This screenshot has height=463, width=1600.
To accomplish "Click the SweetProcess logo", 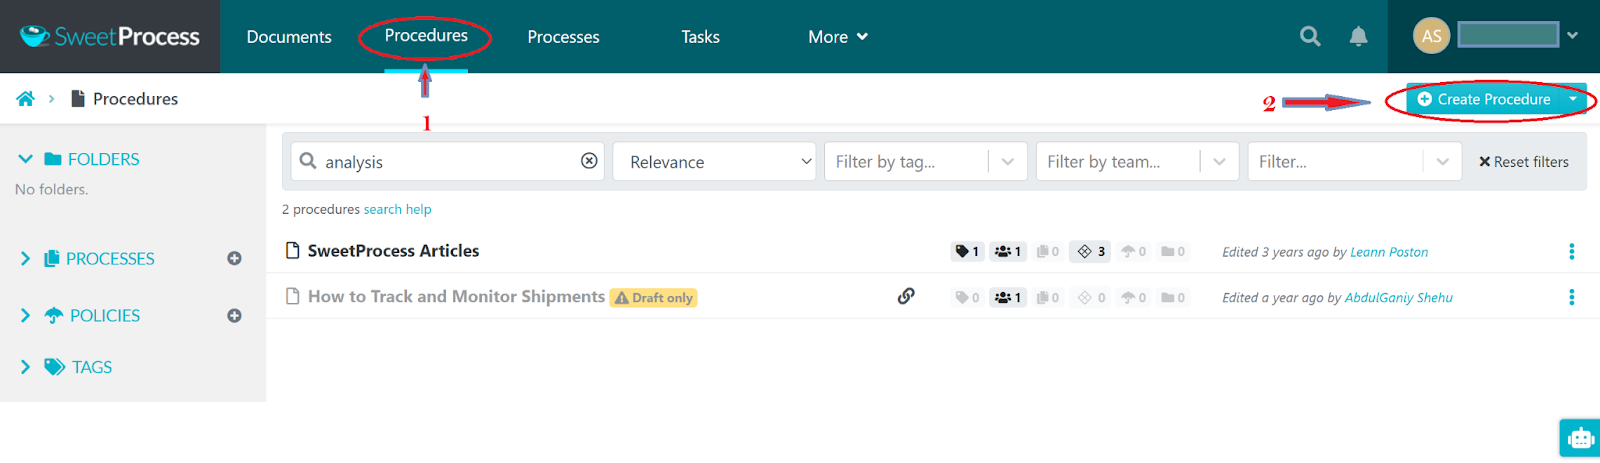I will point(110,37).
